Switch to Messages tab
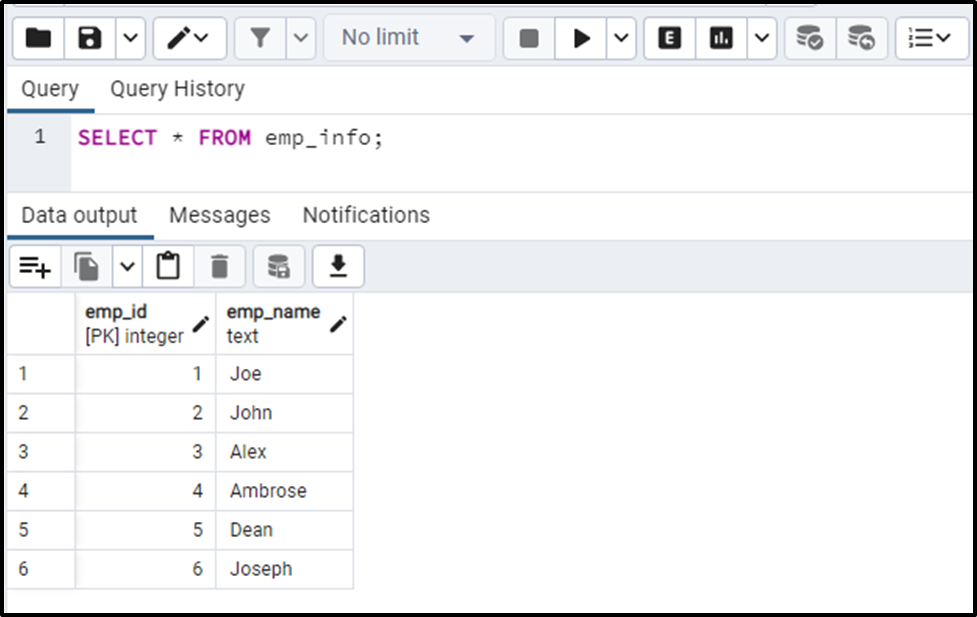 (x=220, y=215)
